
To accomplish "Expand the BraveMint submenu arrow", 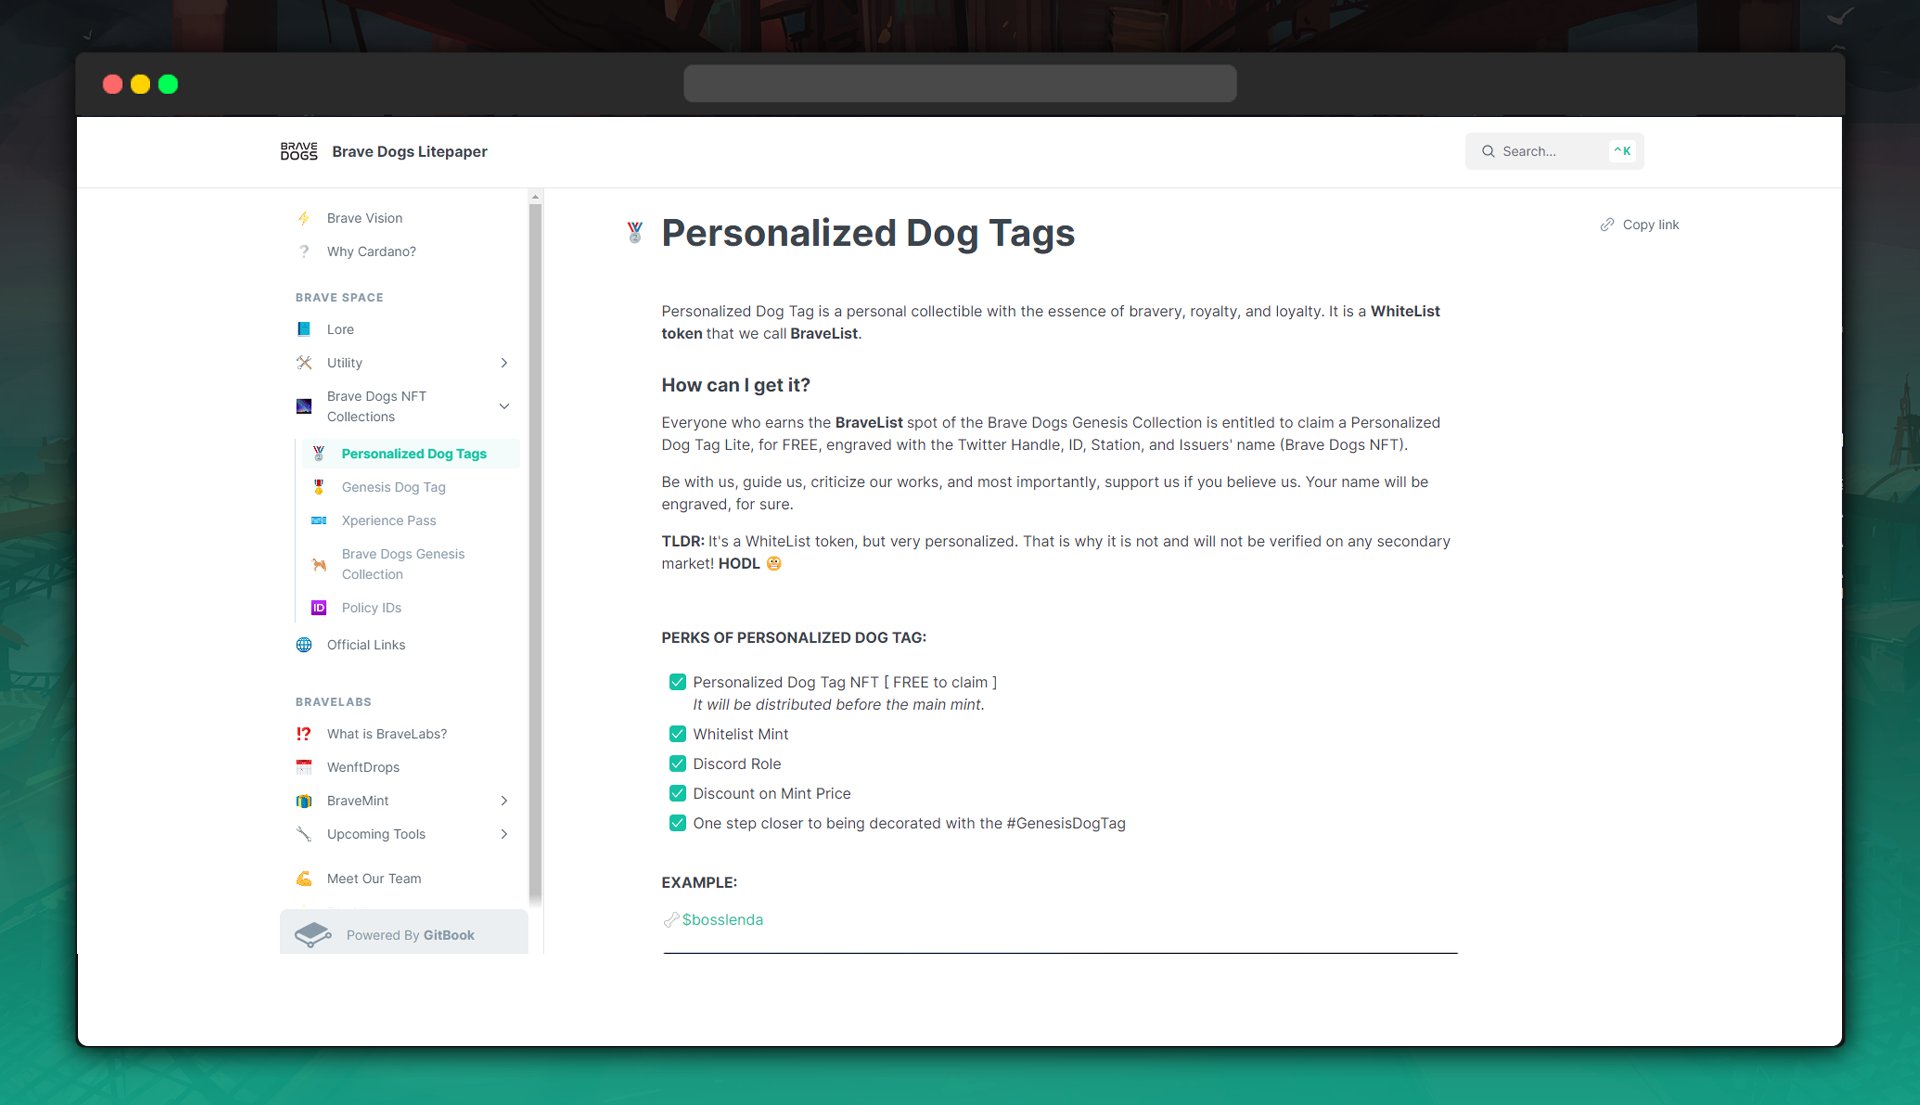I will point(504,801).
